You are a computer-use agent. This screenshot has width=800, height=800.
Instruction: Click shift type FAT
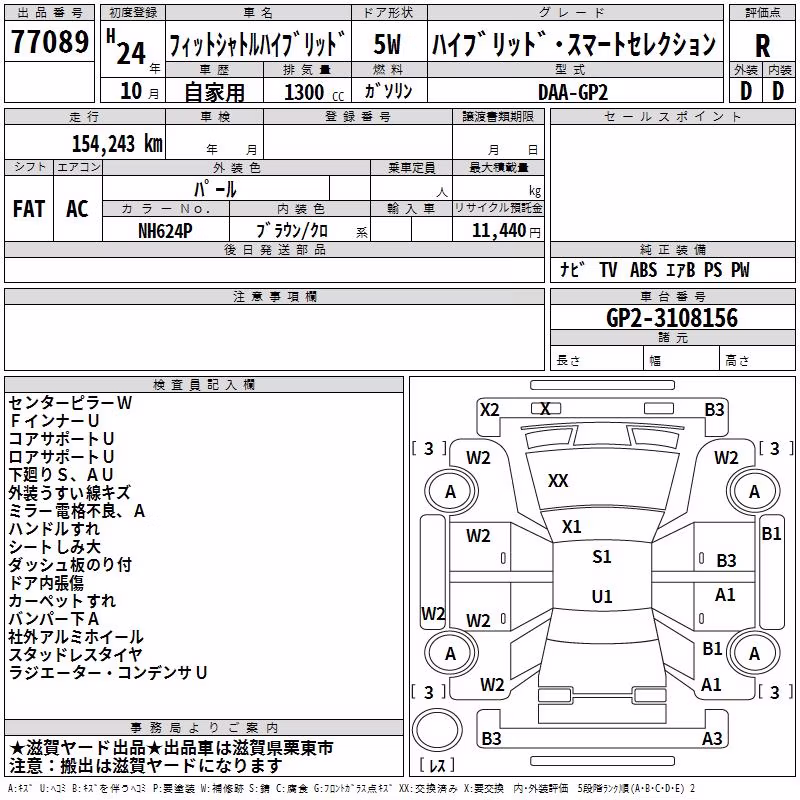(x=29, y=209)
